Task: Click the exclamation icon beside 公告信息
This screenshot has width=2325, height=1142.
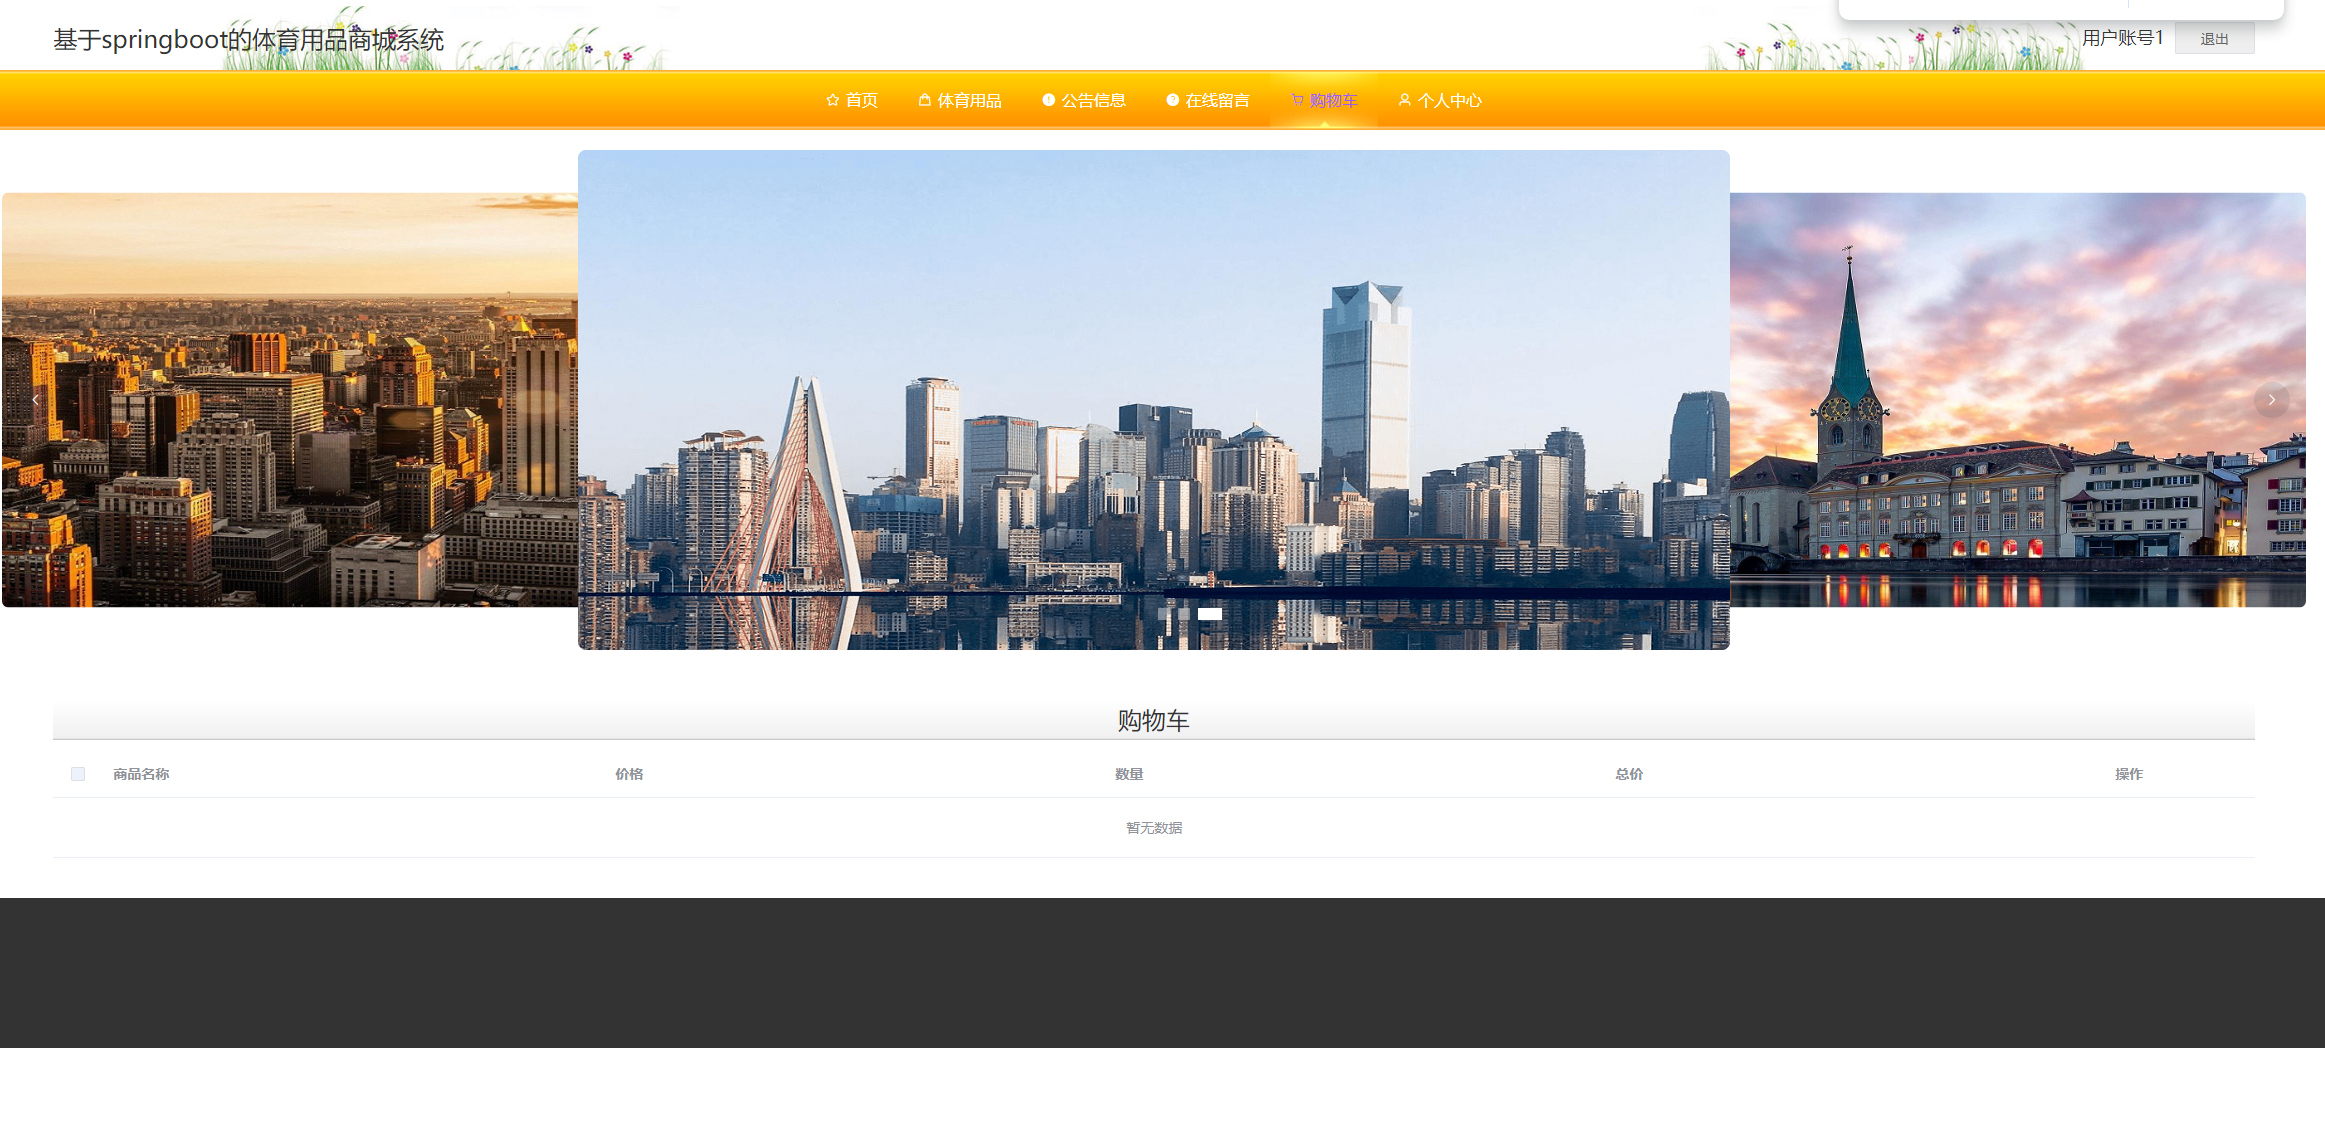Action: [1048, 100]
